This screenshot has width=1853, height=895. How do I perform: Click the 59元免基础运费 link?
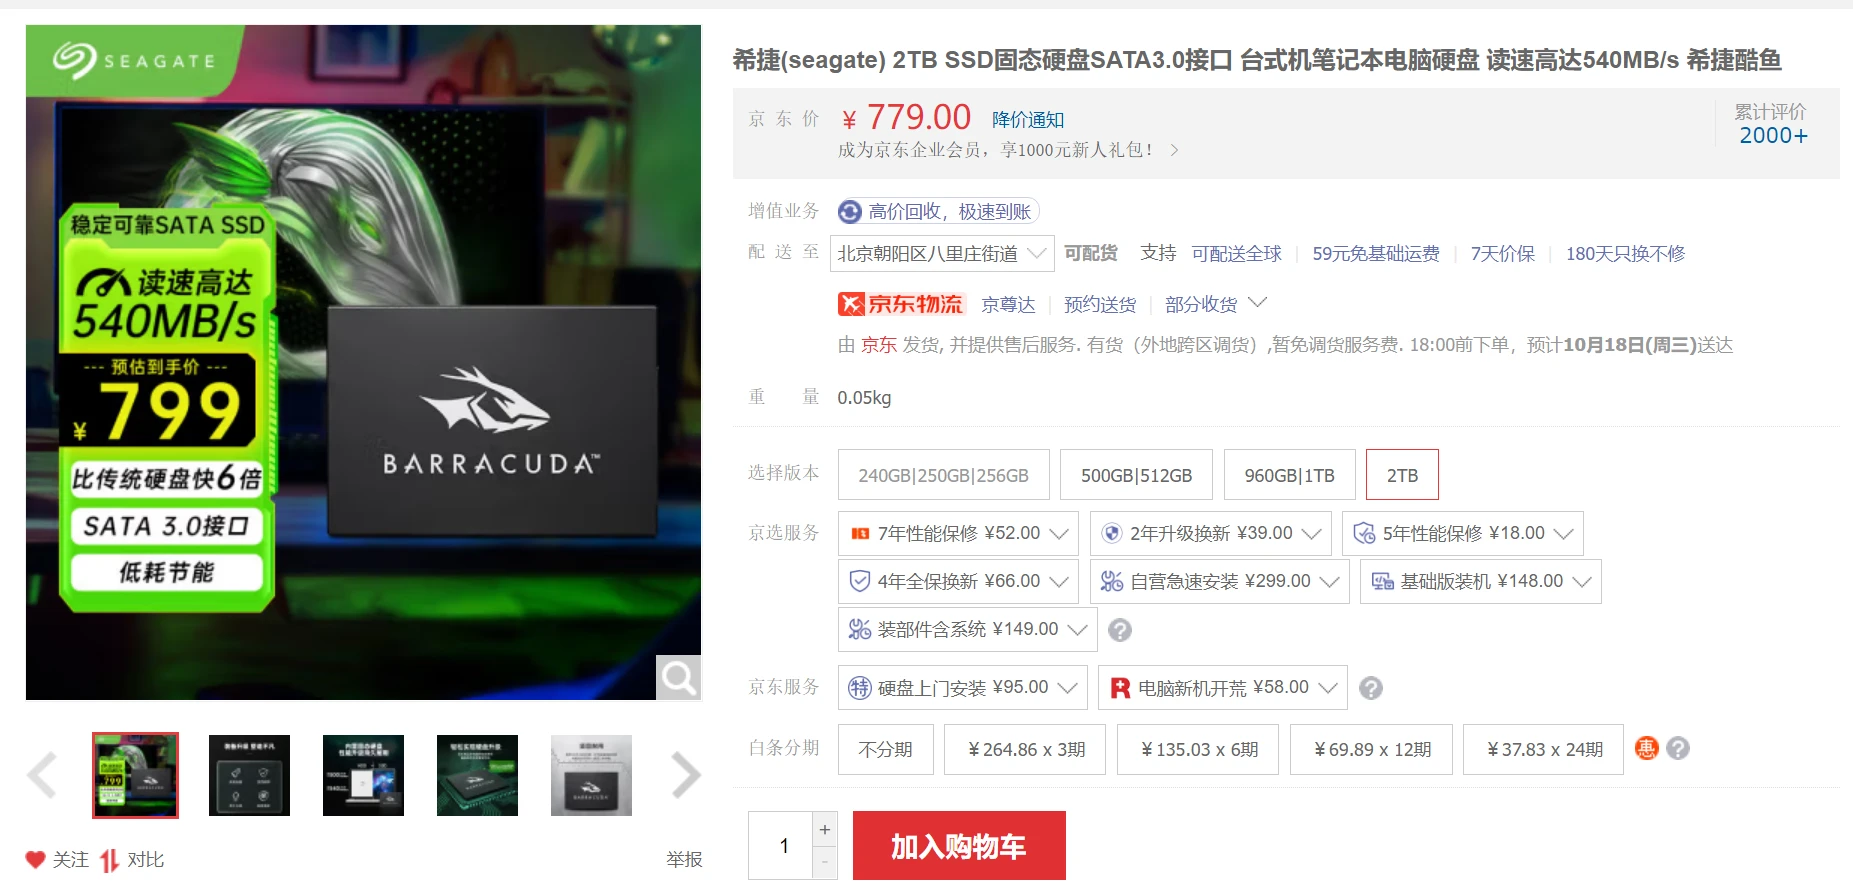(x=1376, y=254)
